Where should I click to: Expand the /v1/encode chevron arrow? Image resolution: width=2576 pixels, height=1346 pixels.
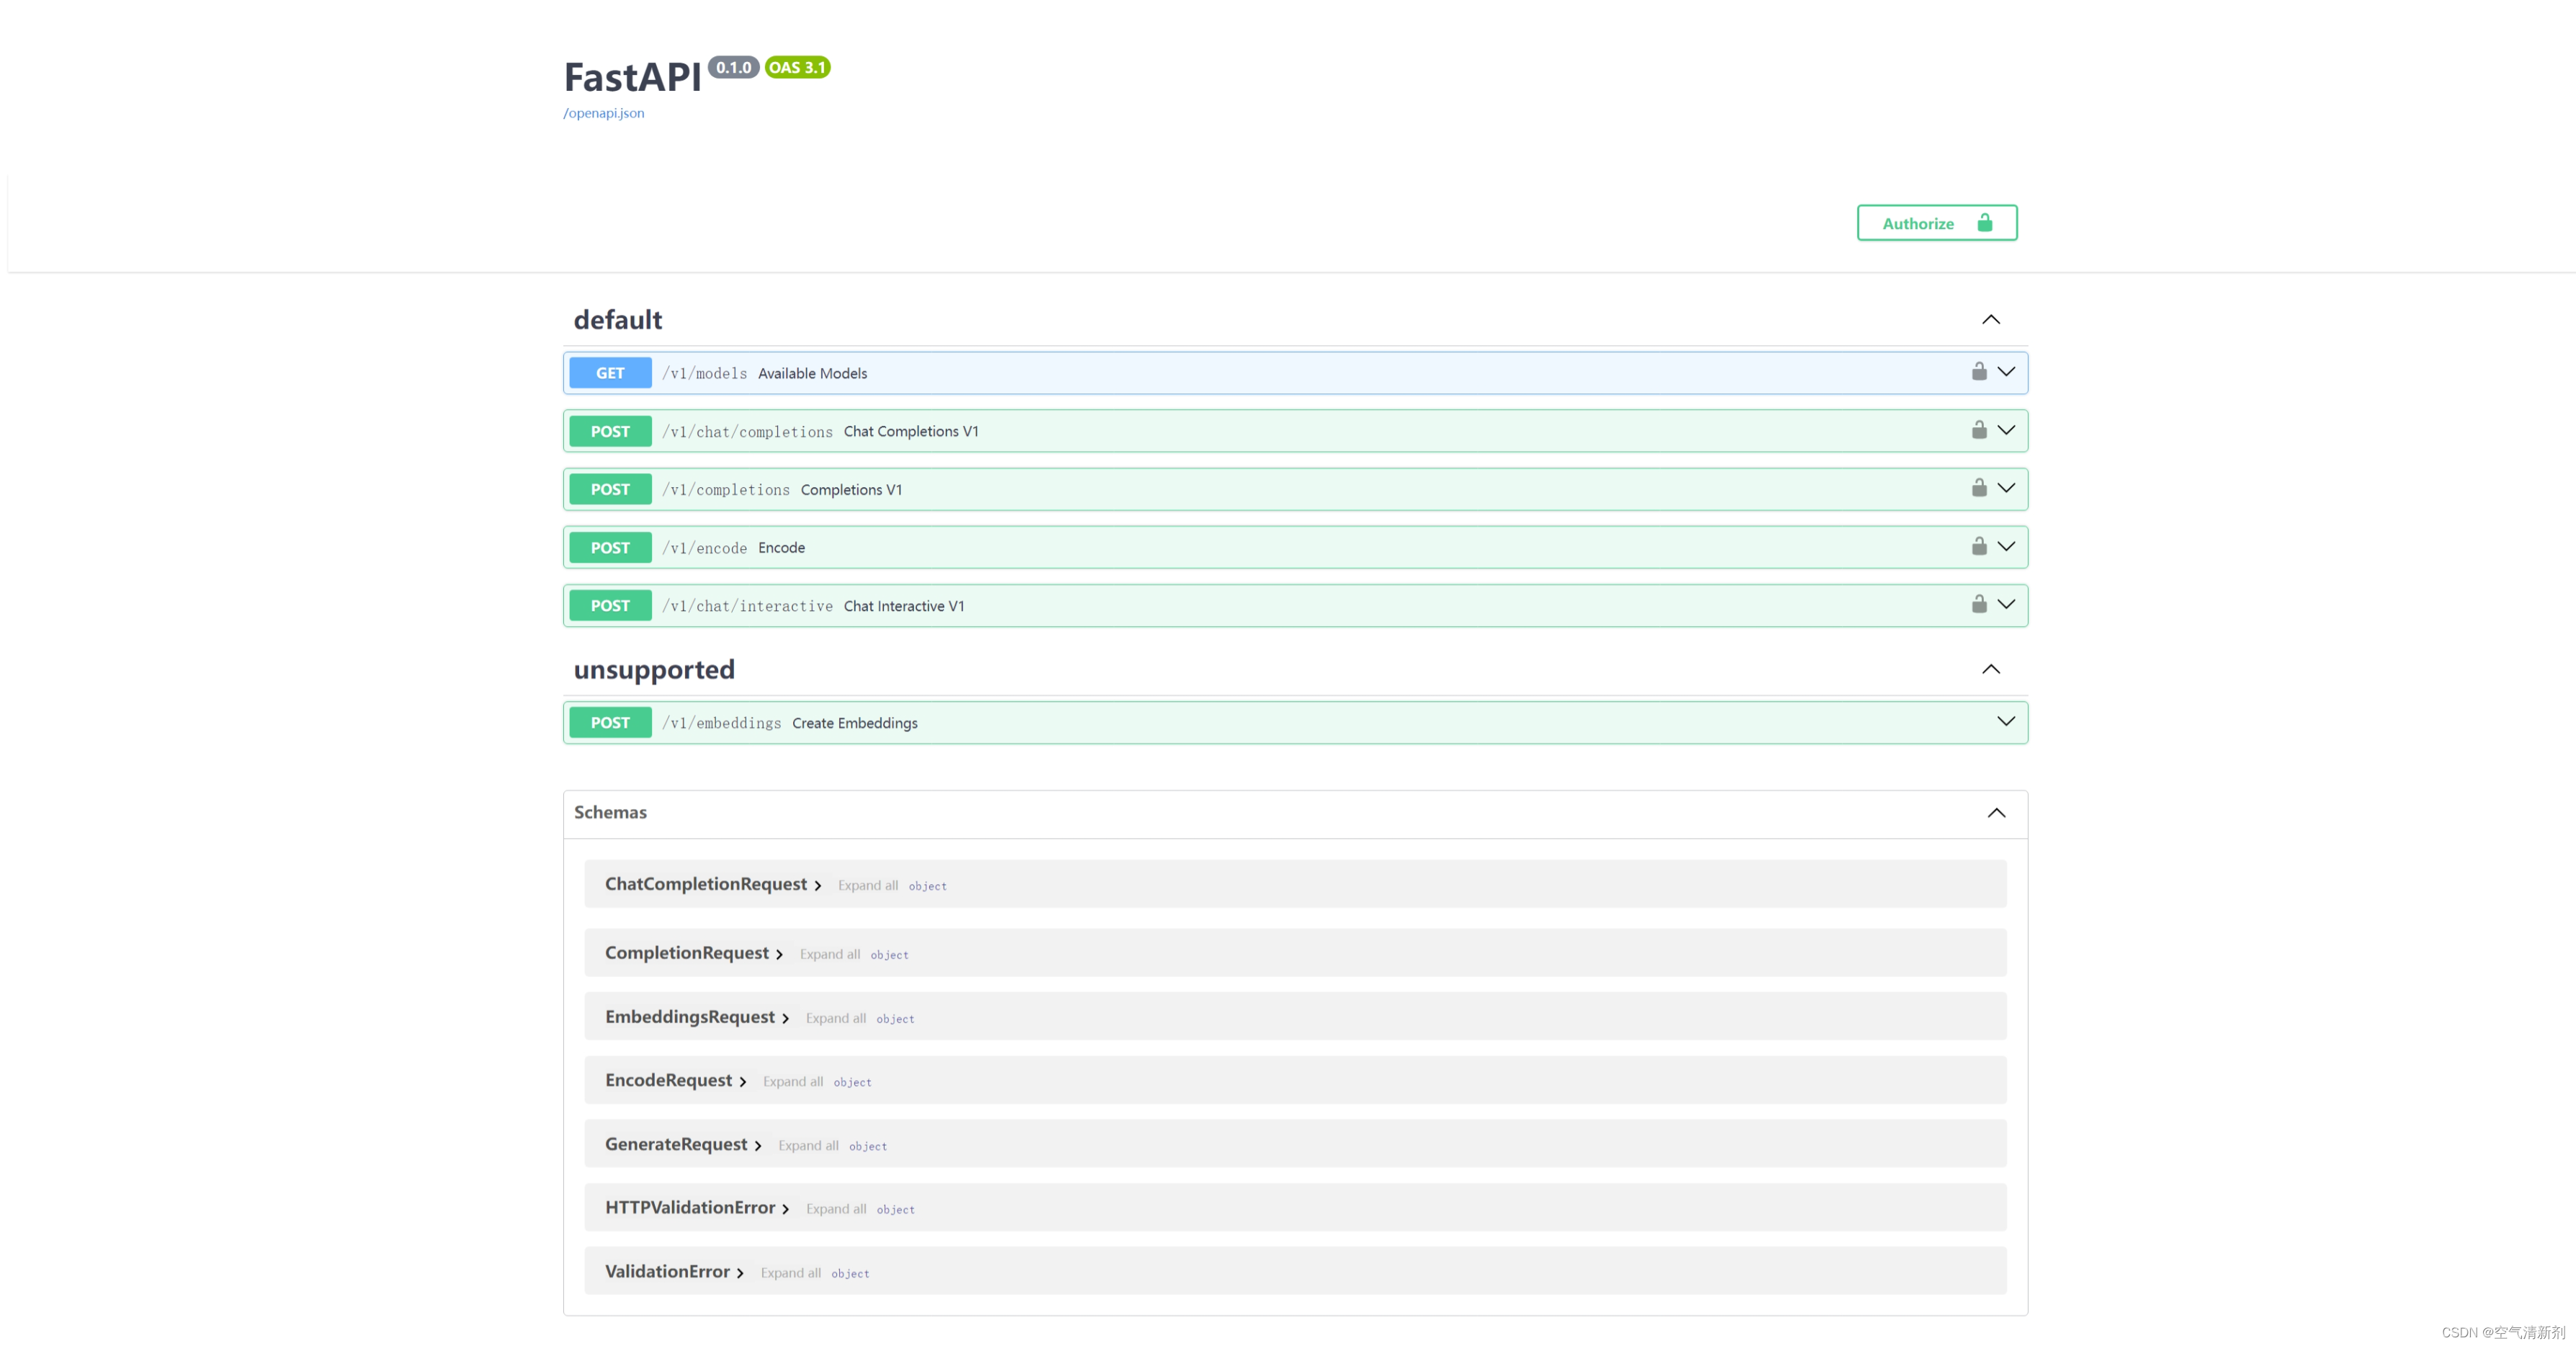click(x=2005, y=545)
